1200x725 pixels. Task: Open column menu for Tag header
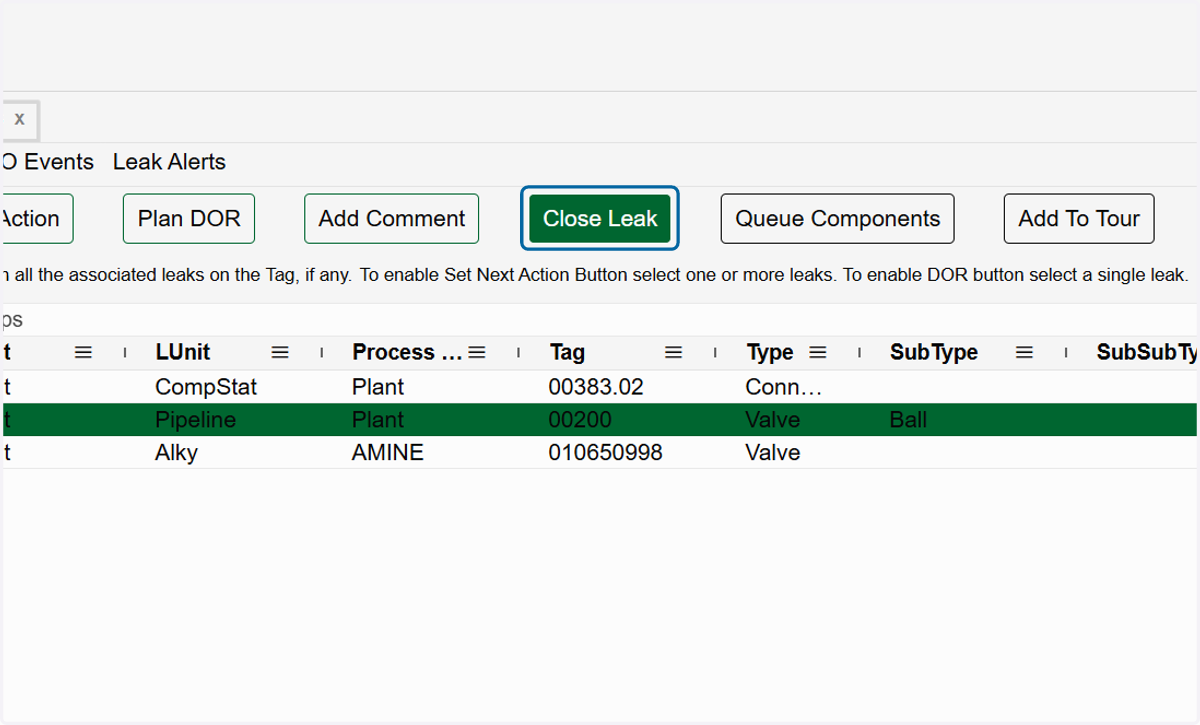click(674, 352)
